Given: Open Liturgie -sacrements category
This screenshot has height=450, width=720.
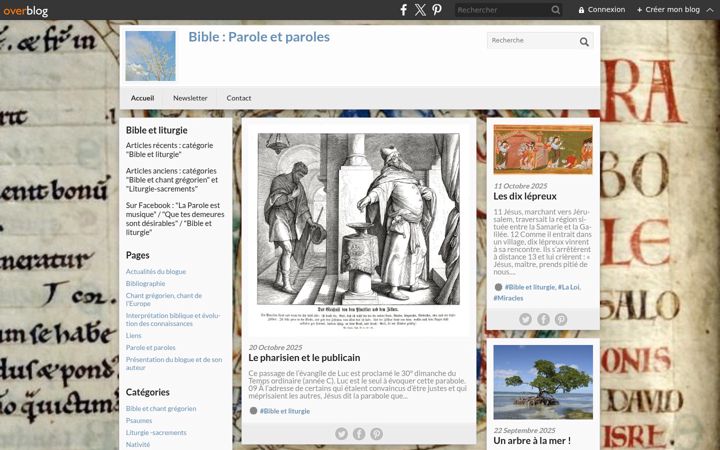Looking at the screenshot, I should point(156,433).
